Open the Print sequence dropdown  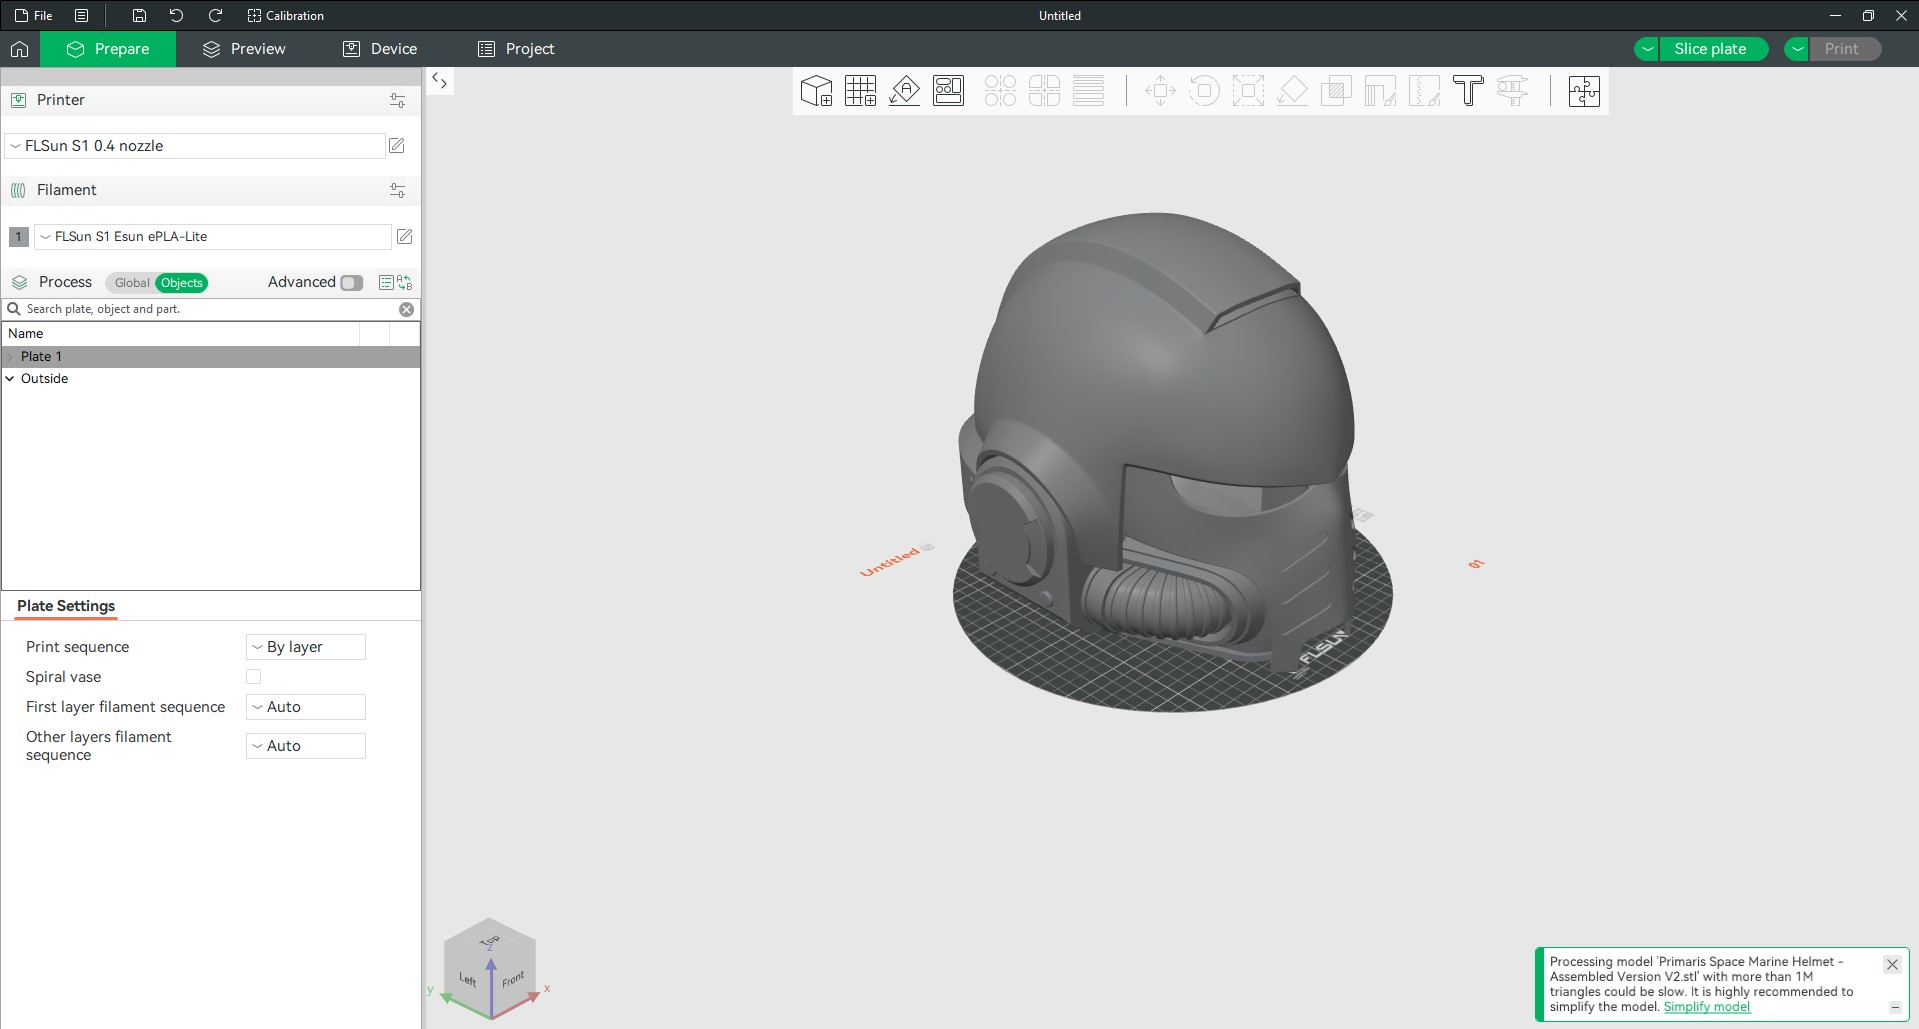[x=305, y=647]
